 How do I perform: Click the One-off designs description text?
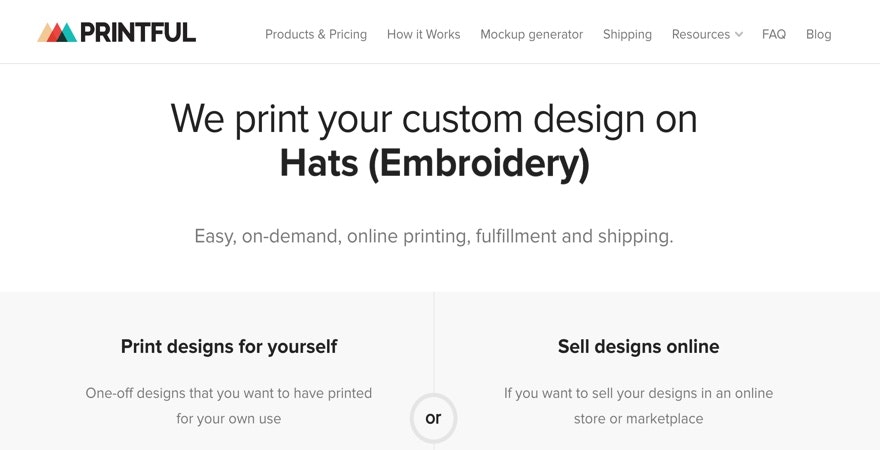229,393
